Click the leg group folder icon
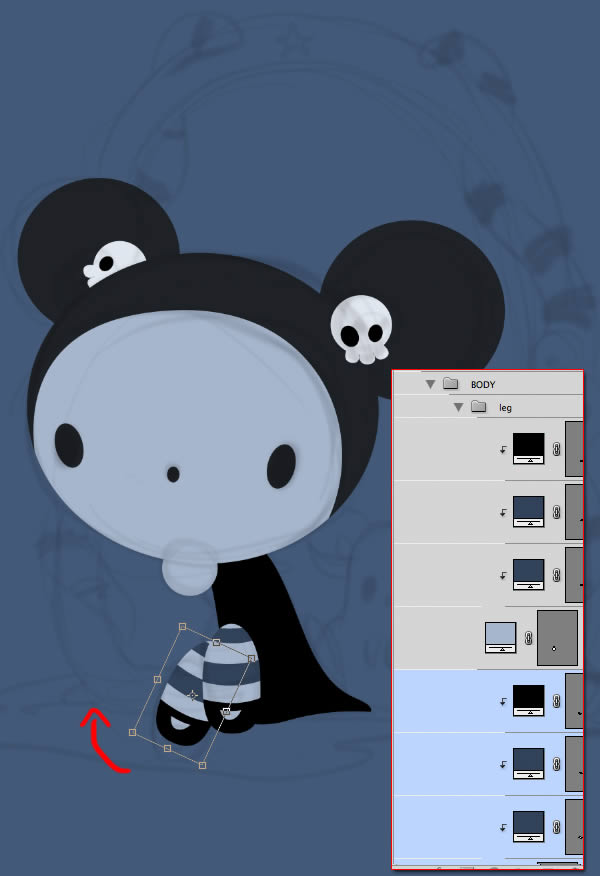 (478, 406)
